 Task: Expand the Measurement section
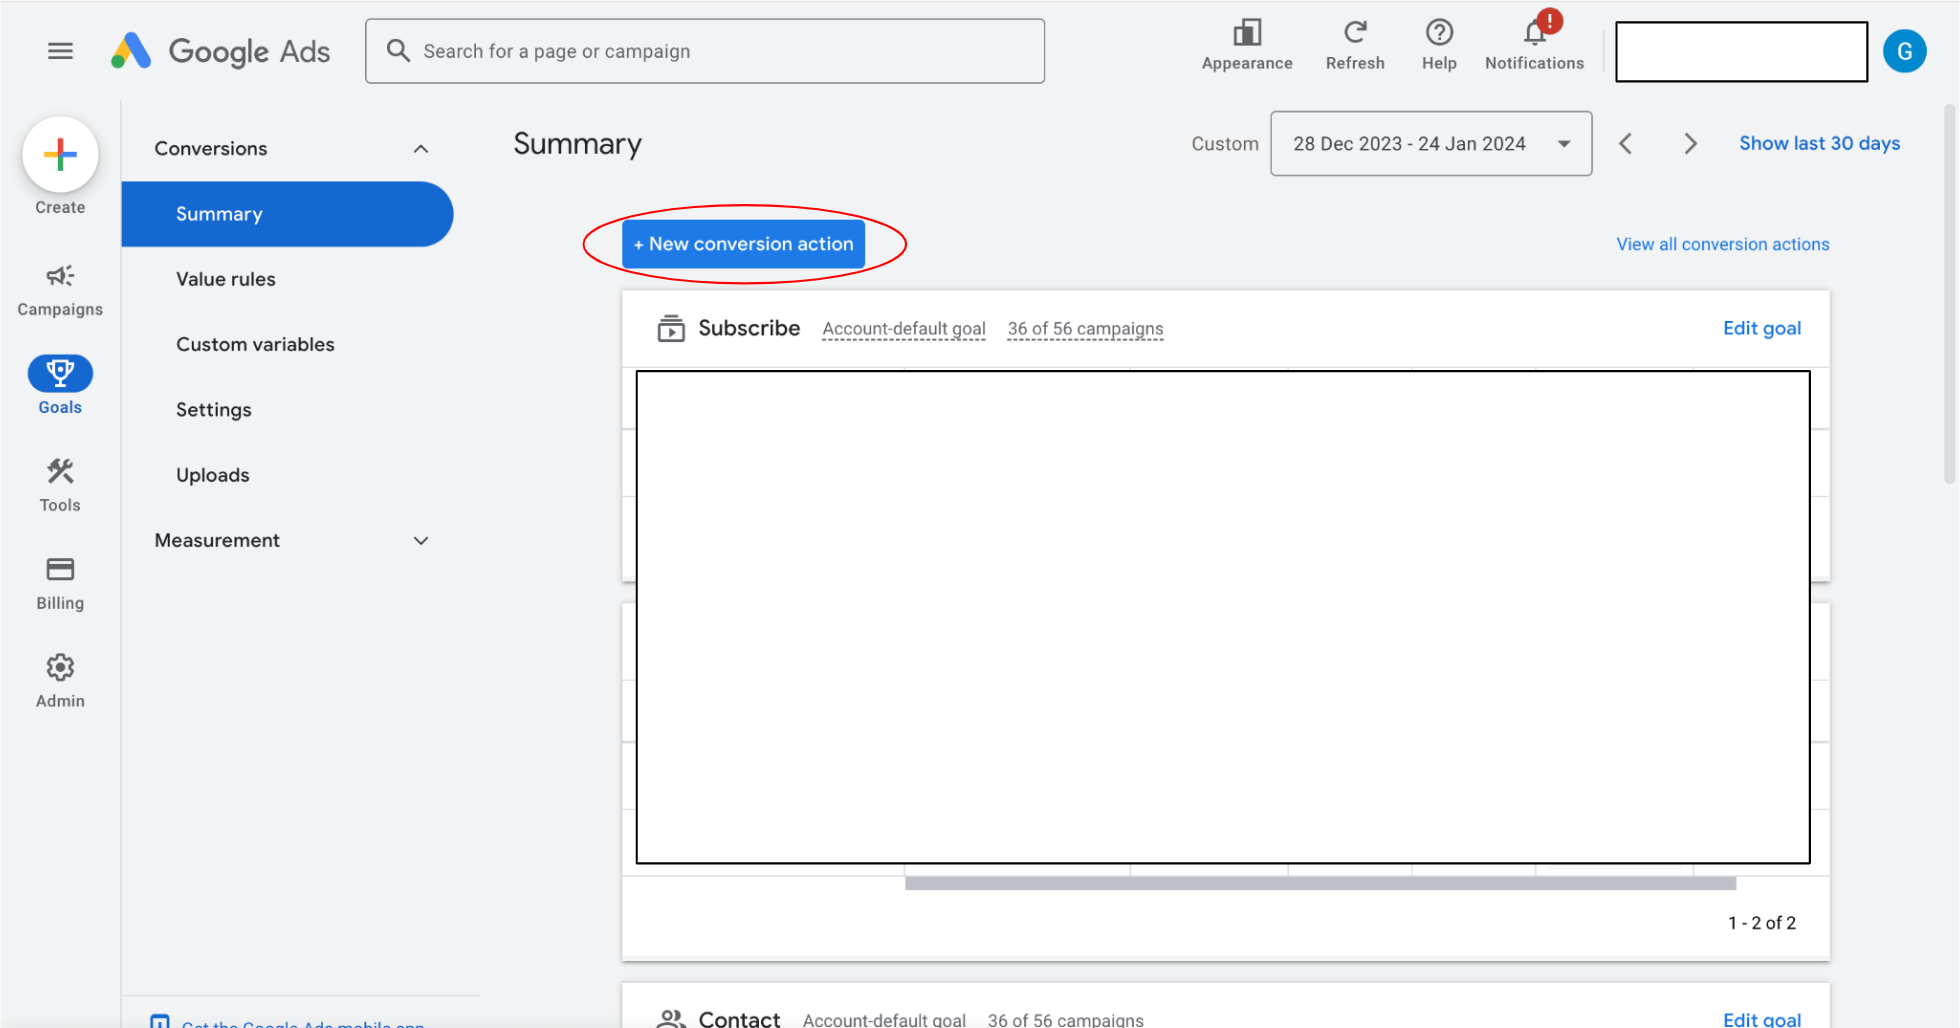[421, 541]
